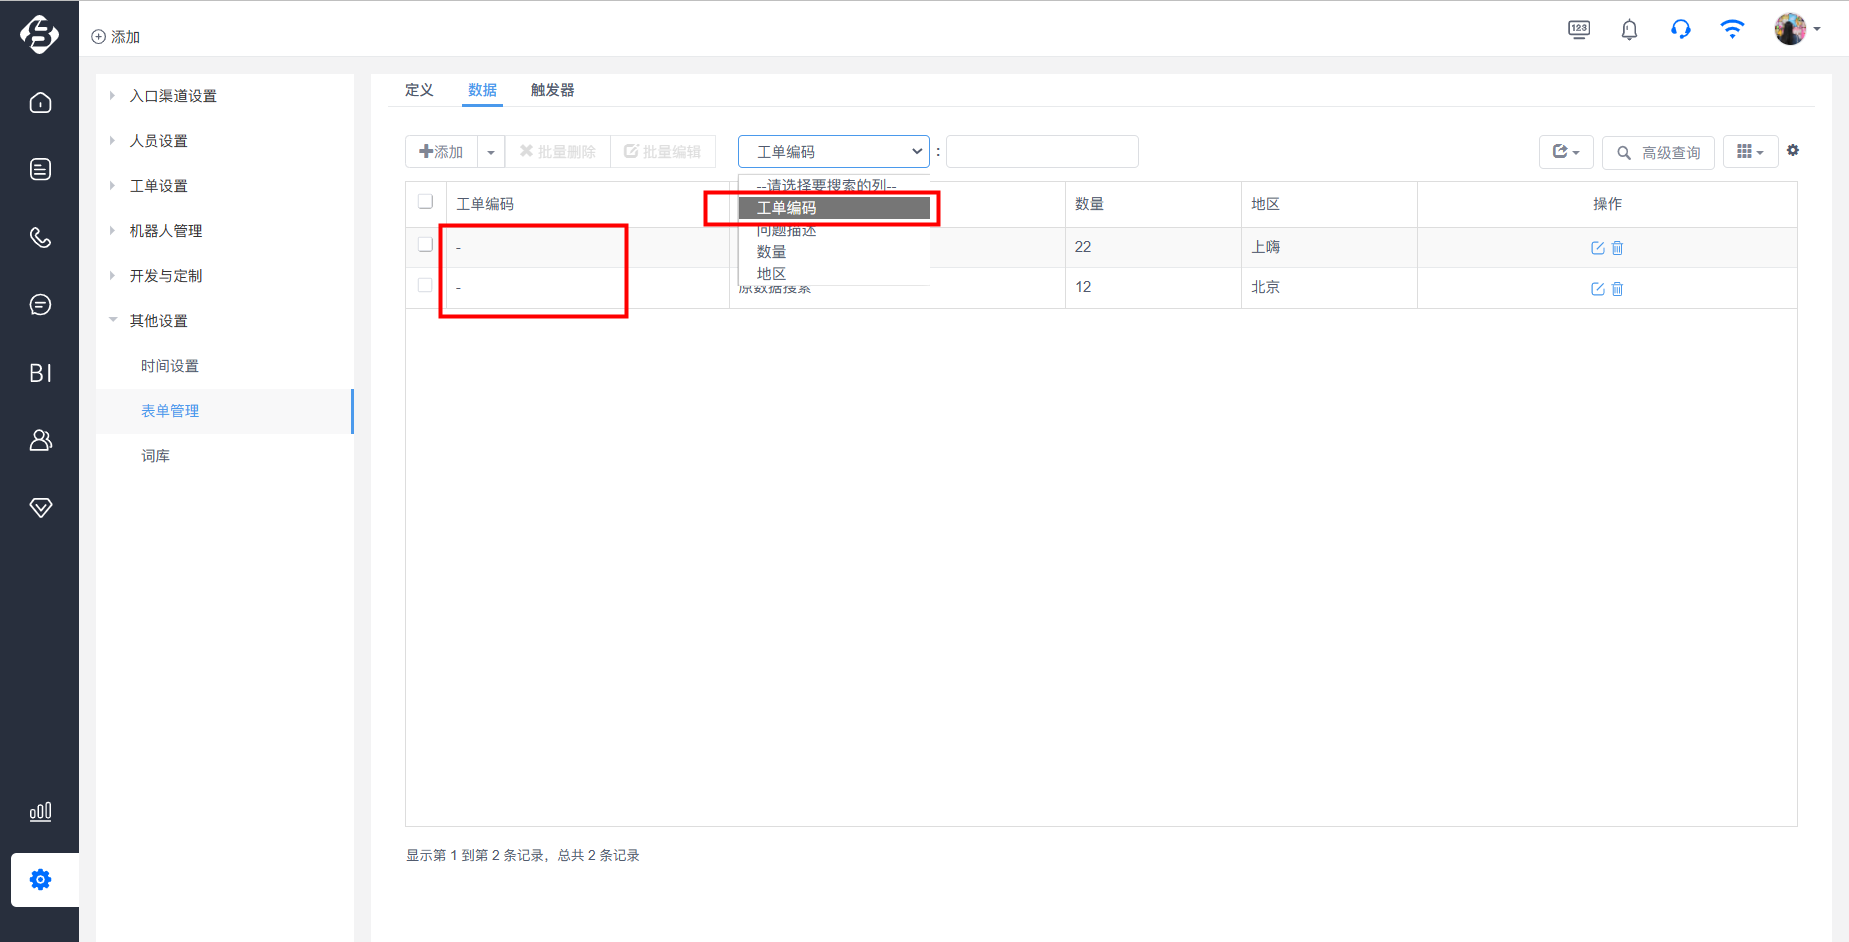Switch to the 定义 tab
1849x942 pixels.
419,90
